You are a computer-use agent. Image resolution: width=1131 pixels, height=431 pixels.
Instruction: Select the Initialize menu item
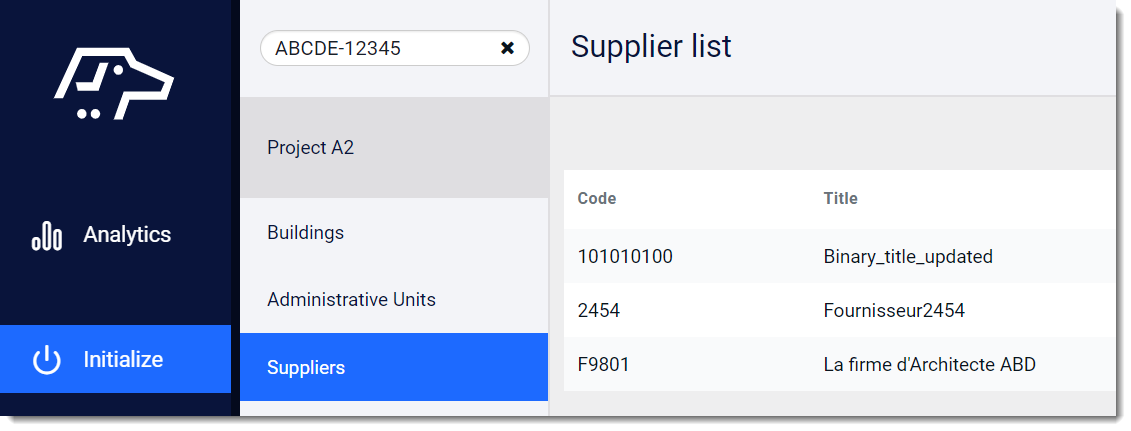pos(115,359)
